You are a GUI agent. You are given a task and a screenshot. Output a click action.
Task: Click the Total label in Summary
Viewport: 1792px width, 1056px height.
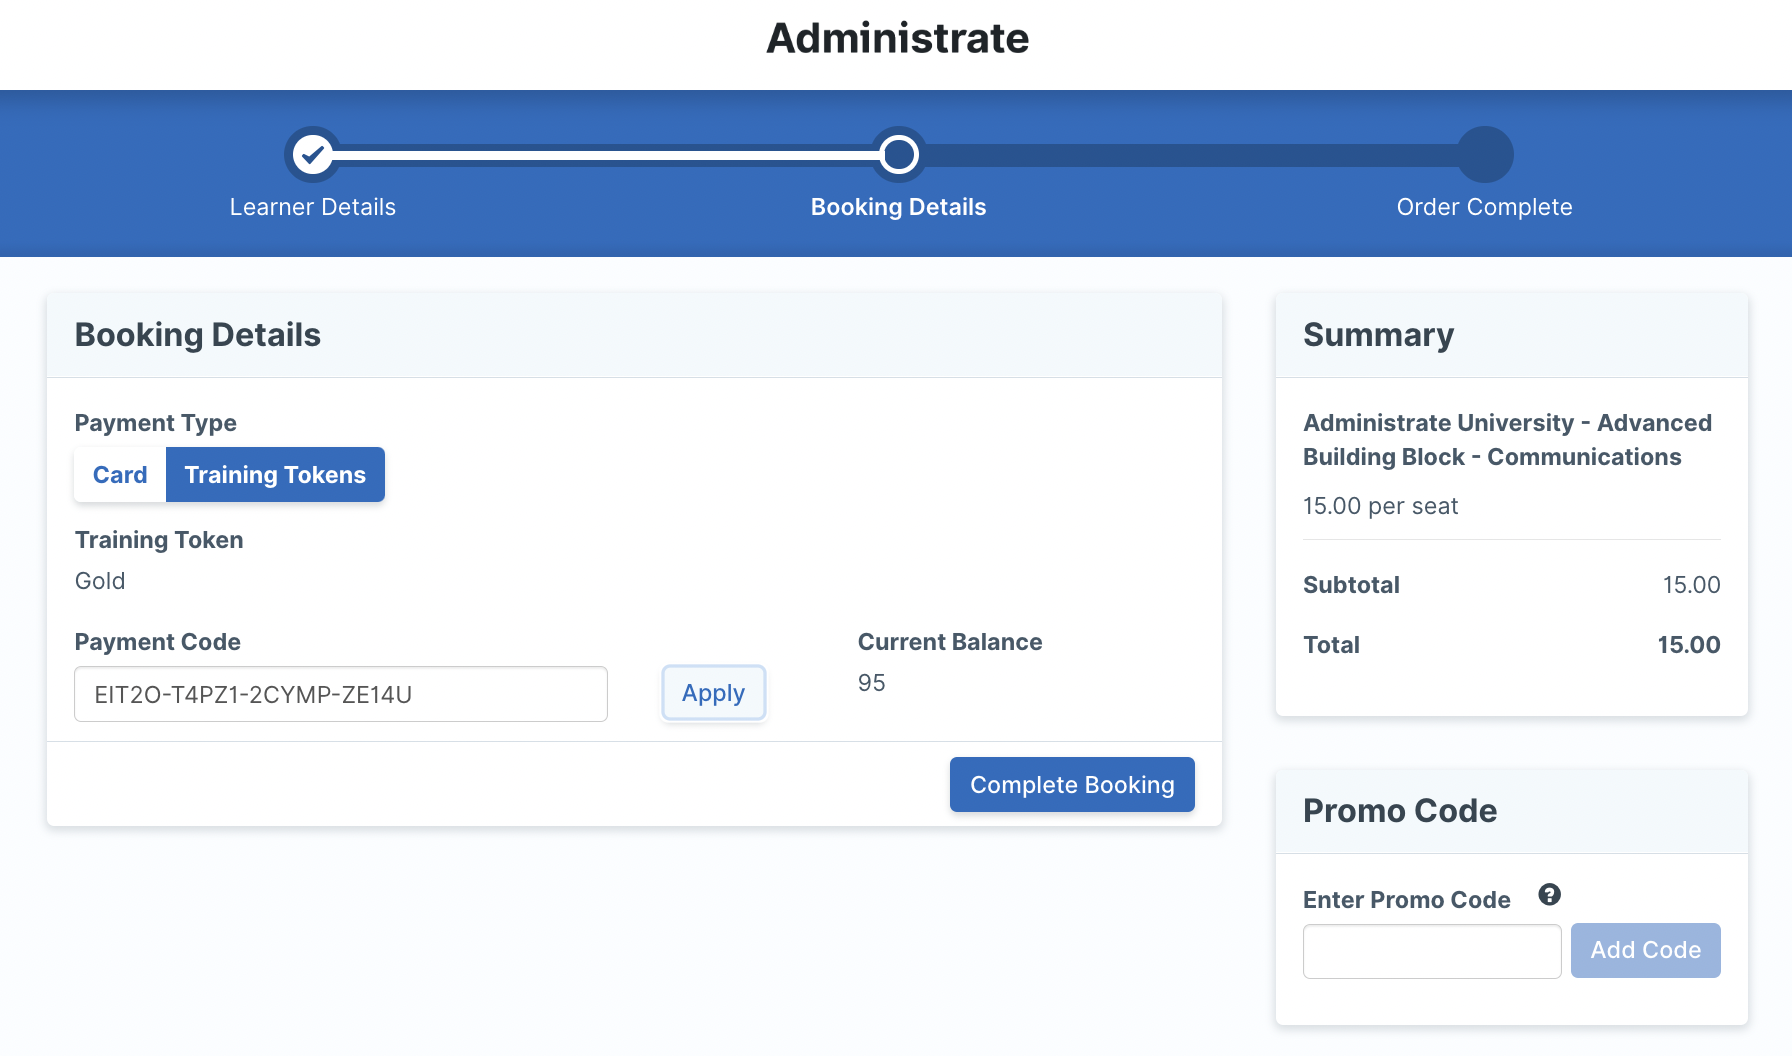click(x=1331, y=645)
